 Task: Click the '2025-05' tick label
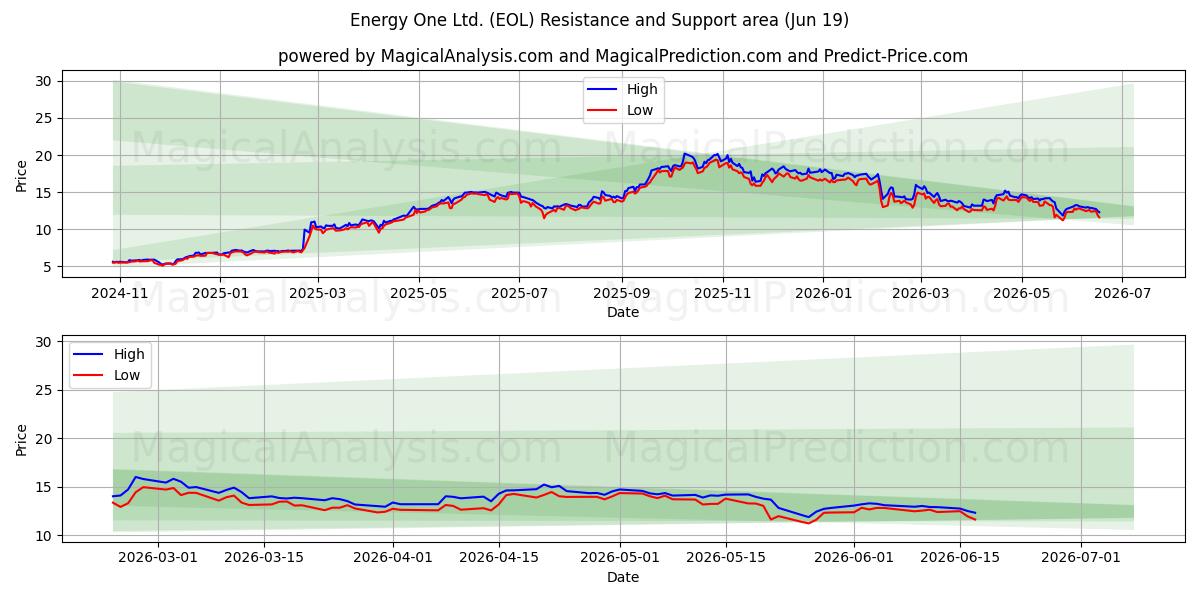[418, 293]
